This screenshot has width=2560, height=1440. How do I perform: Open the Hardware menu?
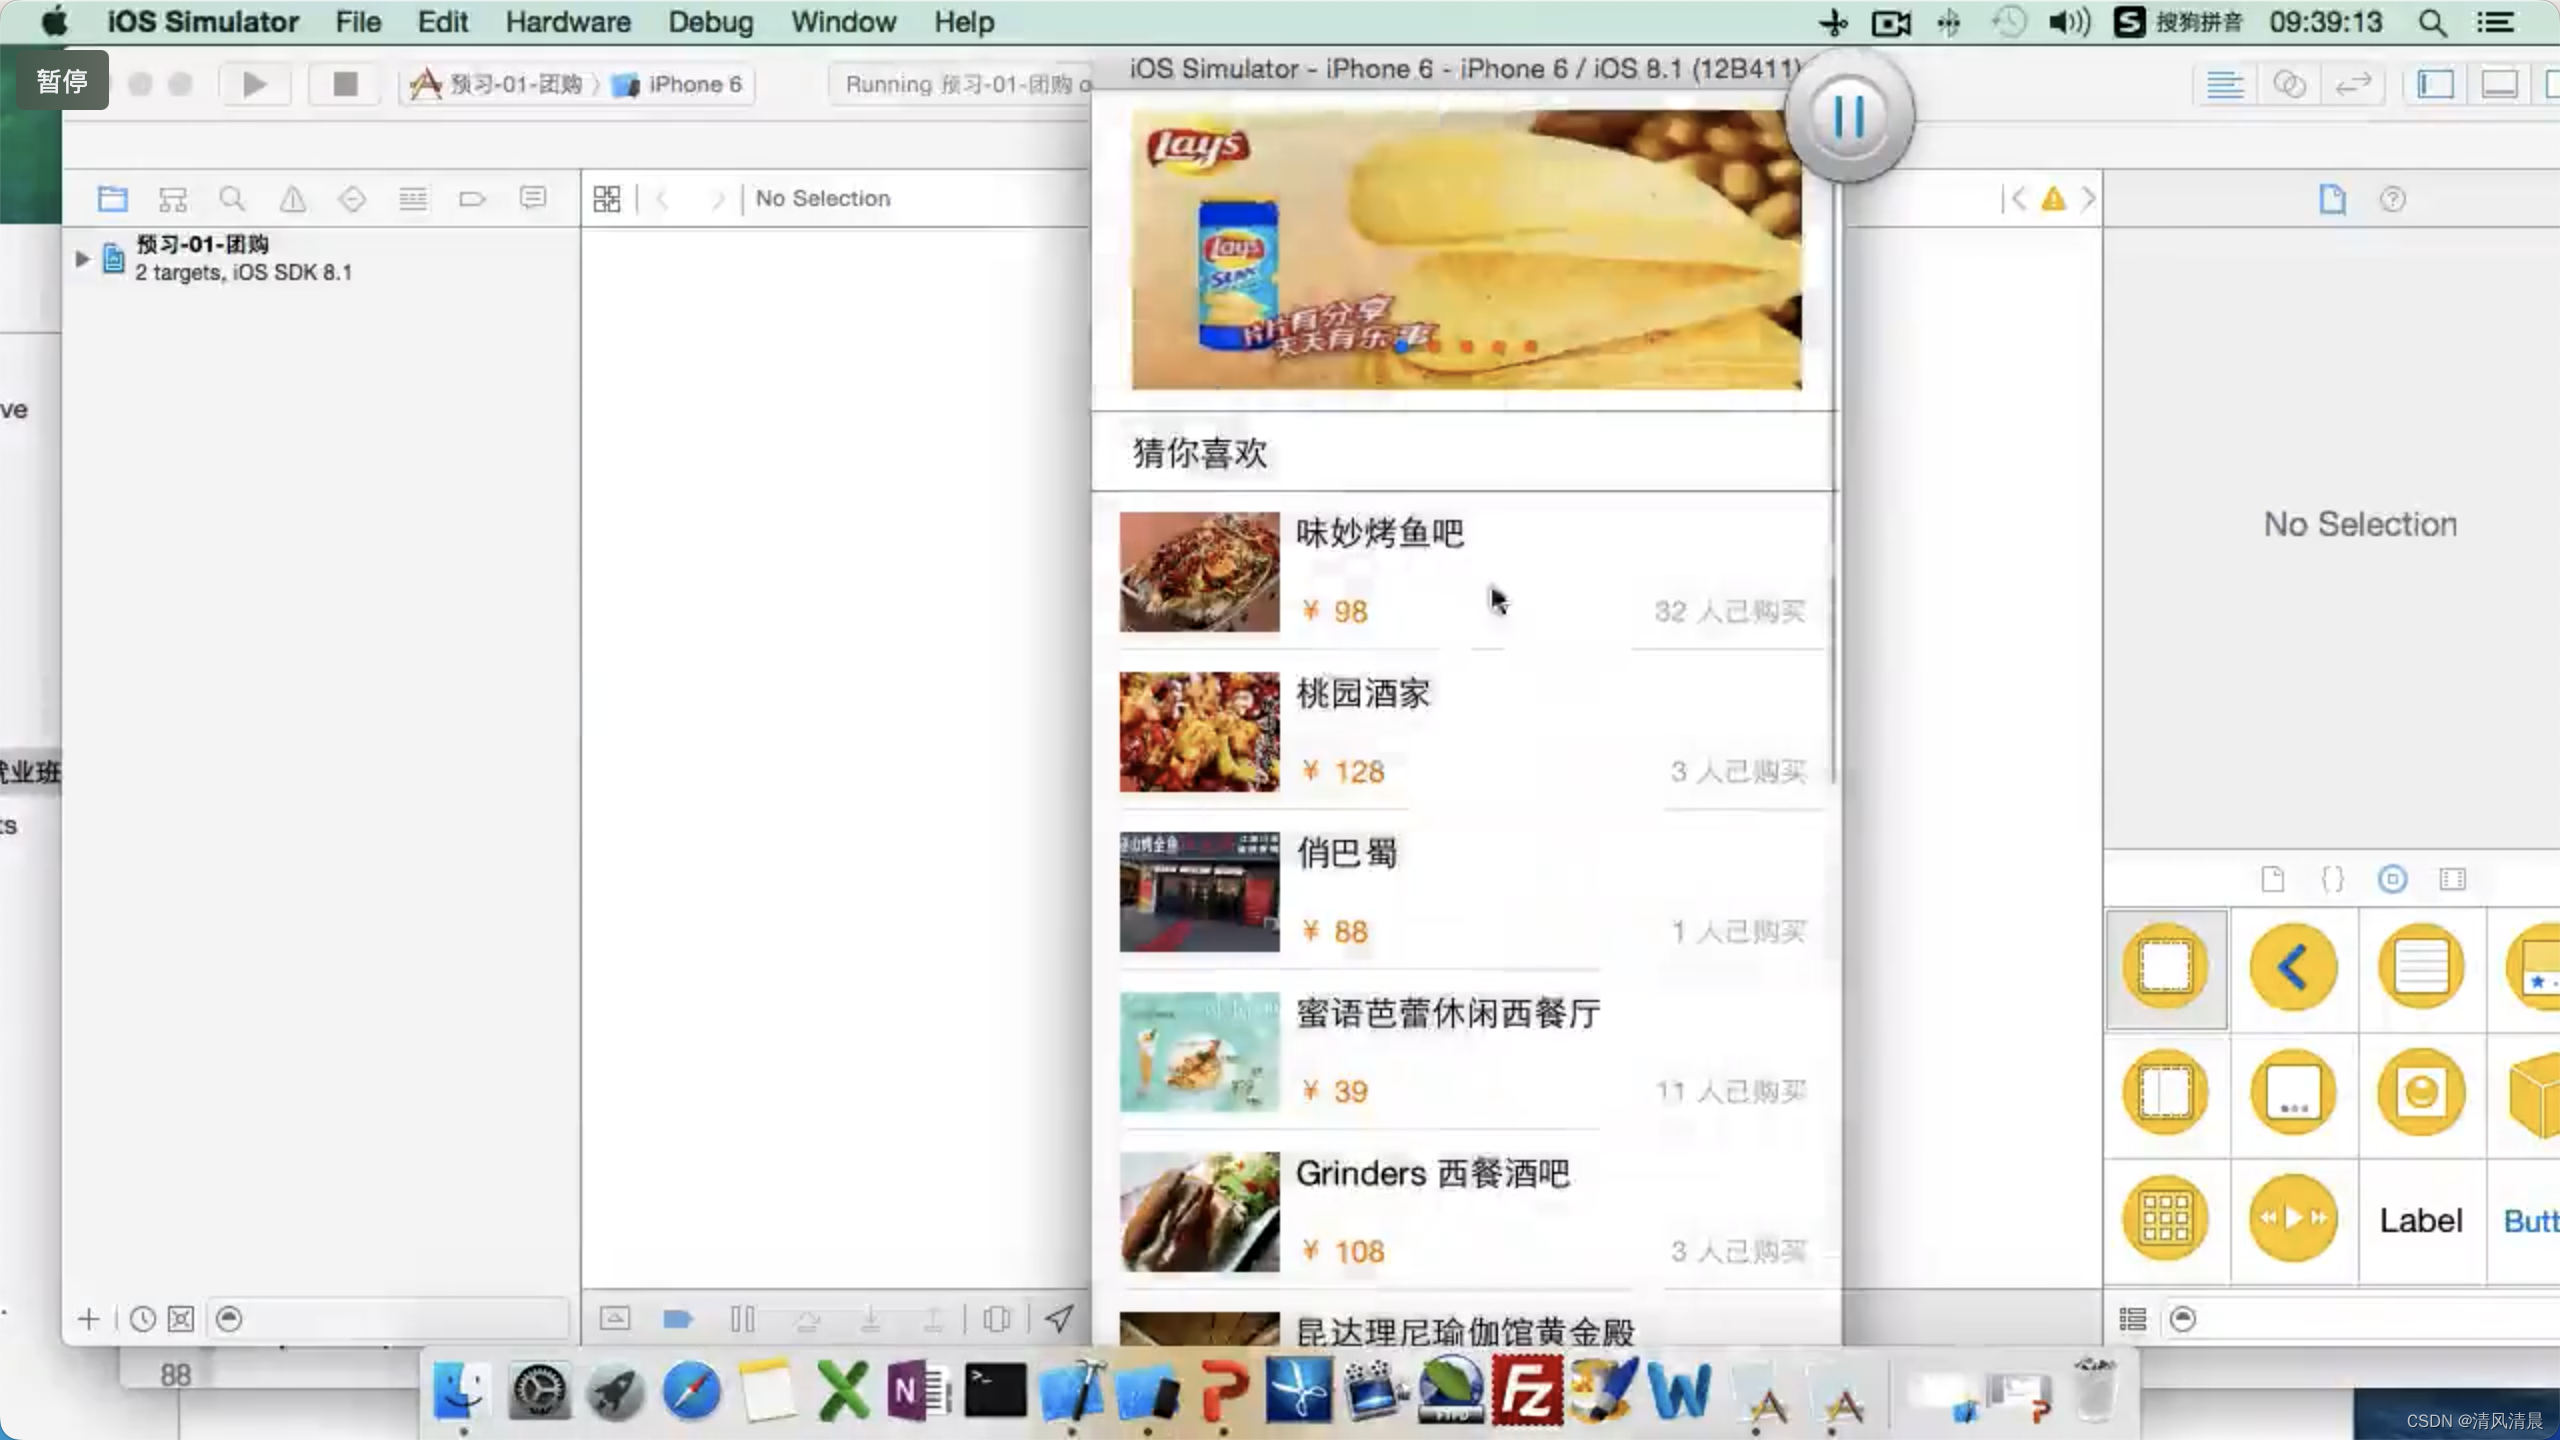[567, 22]
